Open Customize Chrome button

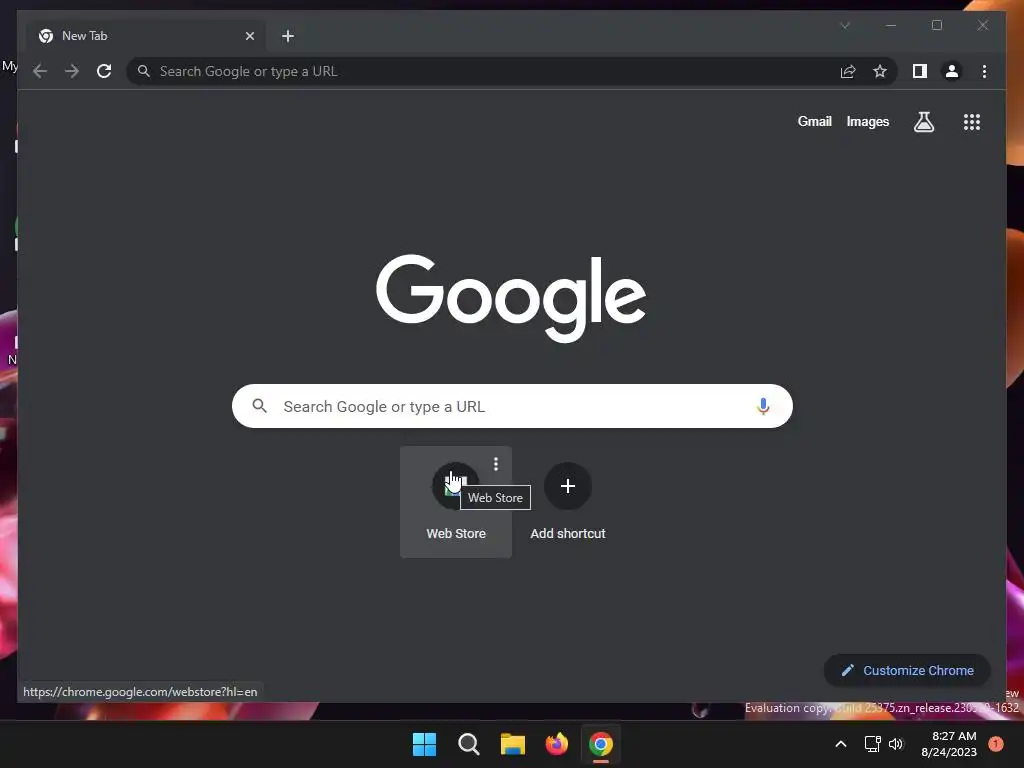click(907, 670)
